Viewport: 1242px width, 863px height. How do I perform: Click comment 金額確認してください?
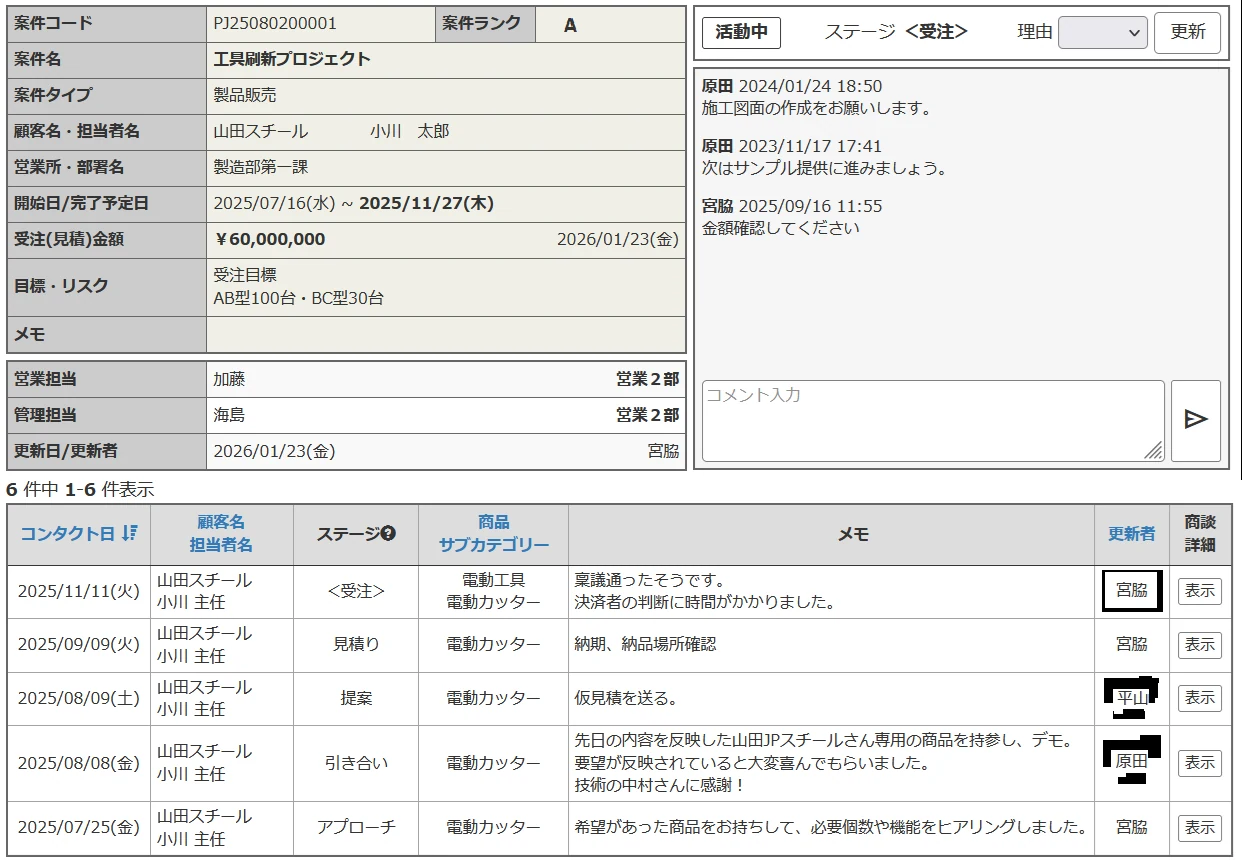(781, 228)
